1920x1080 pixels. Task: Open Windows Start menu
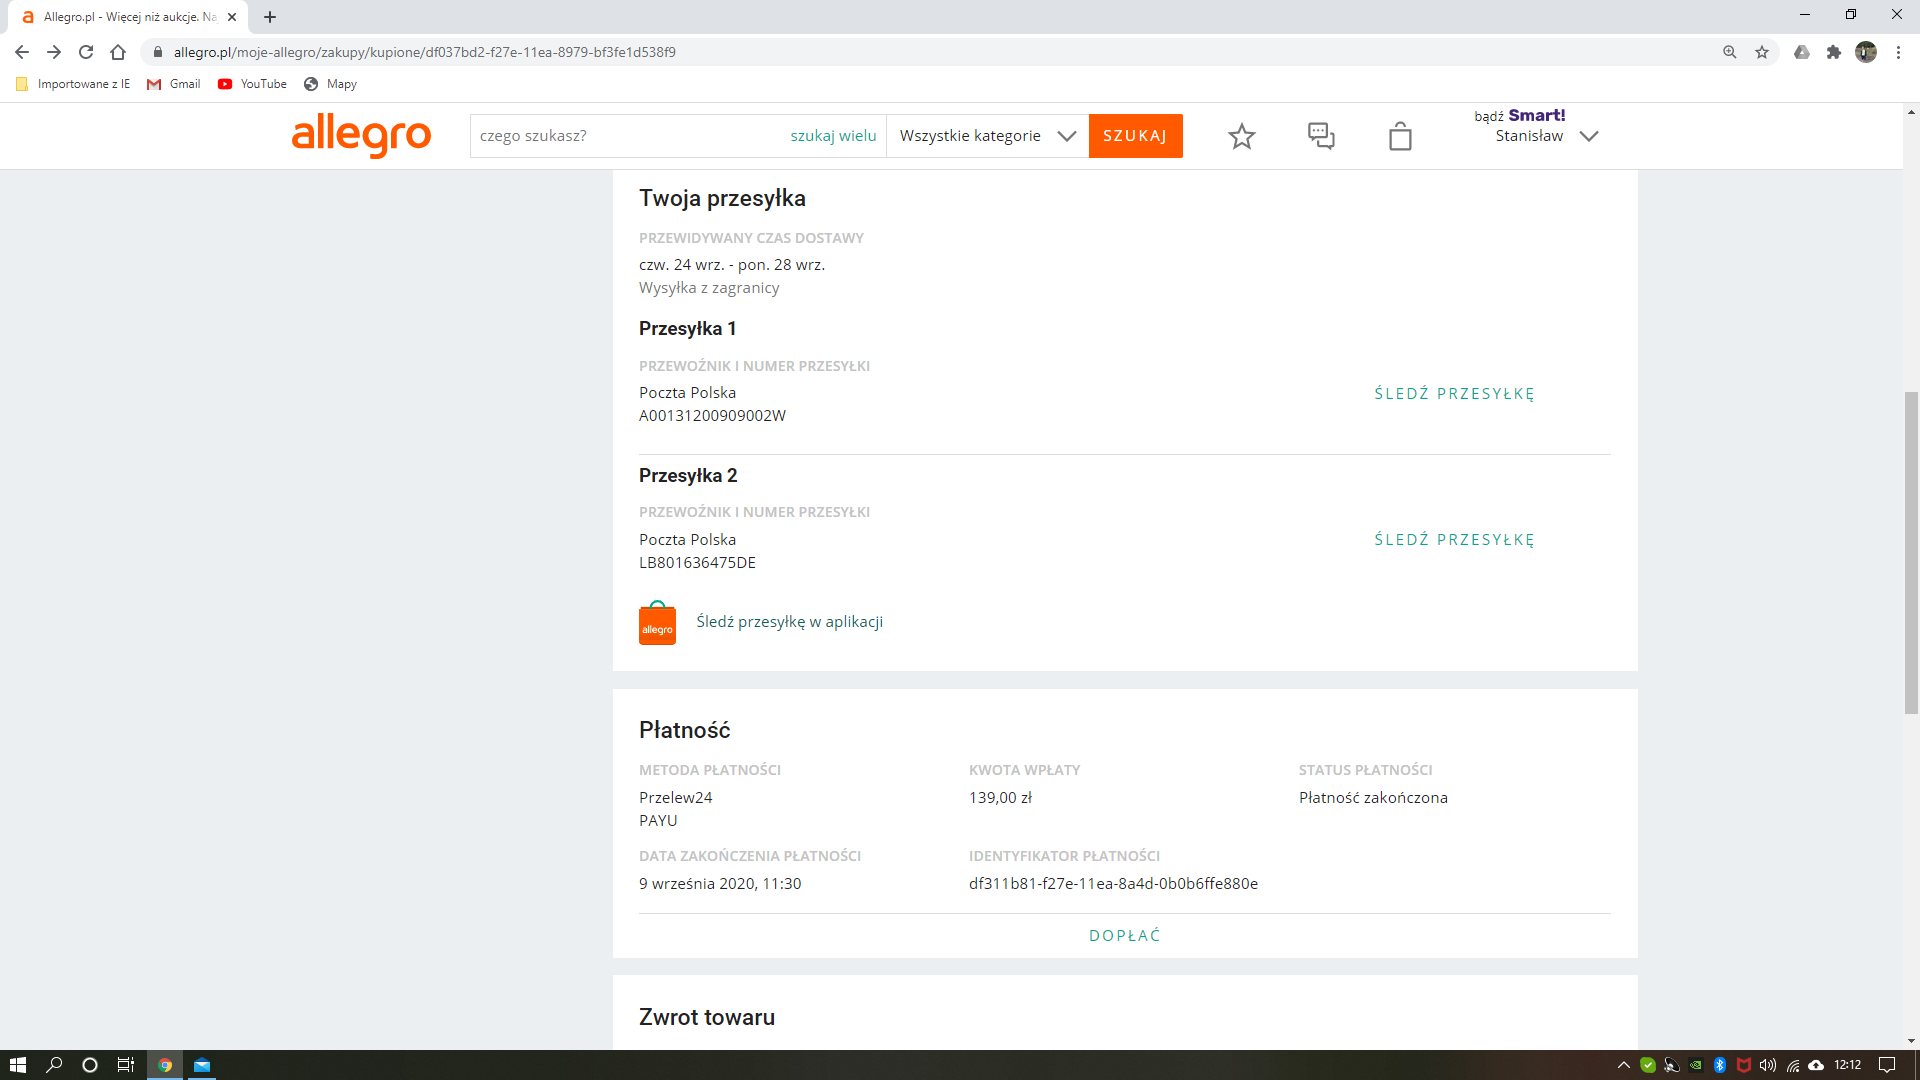[x=17, y=1065]
